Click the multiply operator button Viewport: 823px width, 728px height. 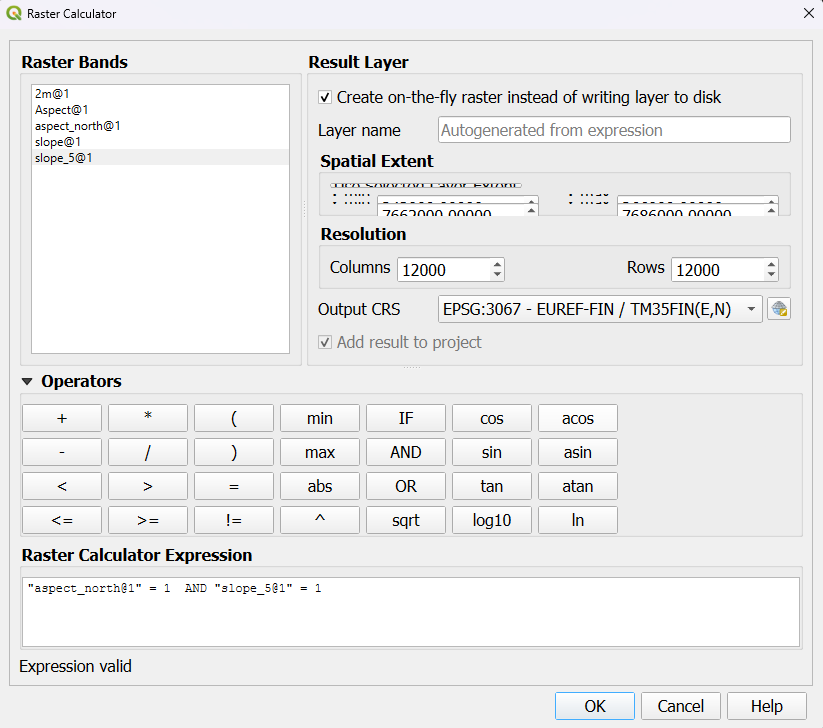click(148, 418)
